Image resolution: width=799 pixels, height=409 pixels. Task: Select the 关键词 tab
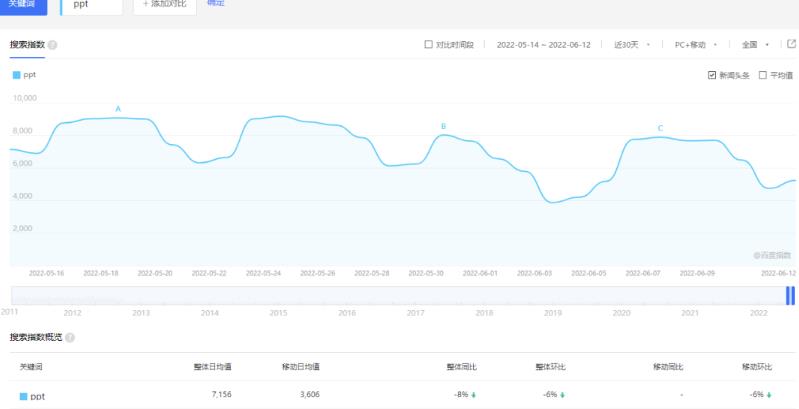click(22, 4)
